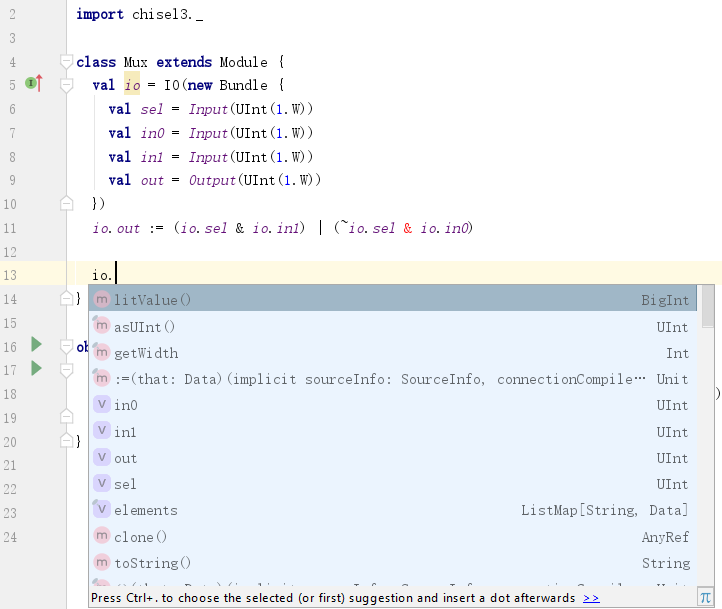Click the sel declaration on line 6

152,109
